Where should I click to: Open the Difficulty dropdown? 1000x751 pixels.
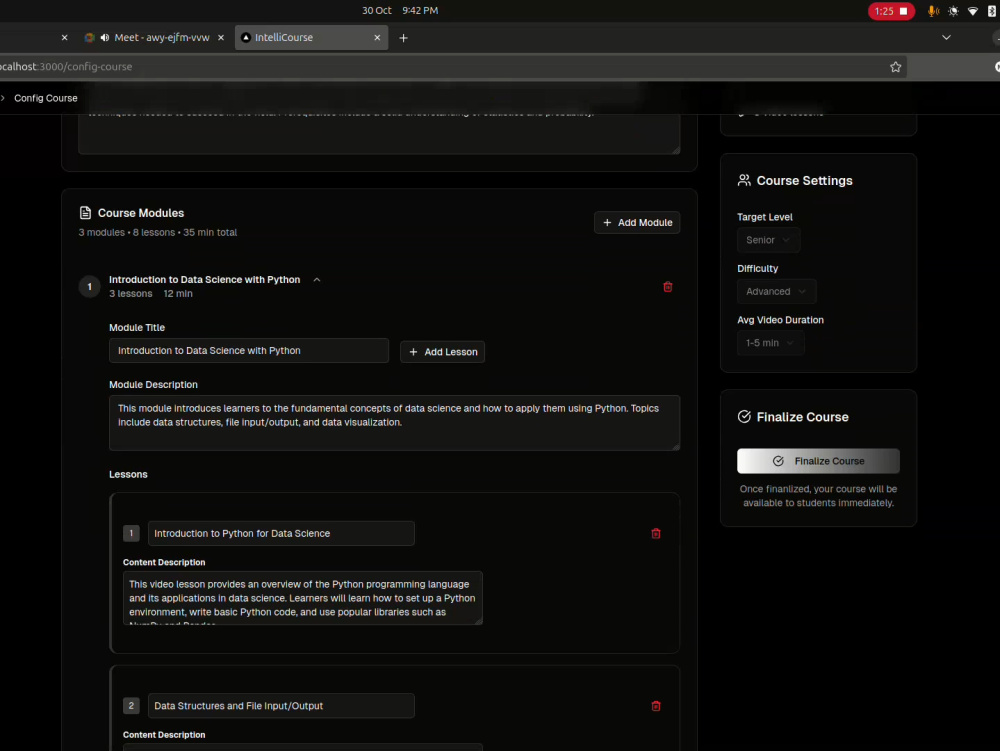click(x=776, y=291)
